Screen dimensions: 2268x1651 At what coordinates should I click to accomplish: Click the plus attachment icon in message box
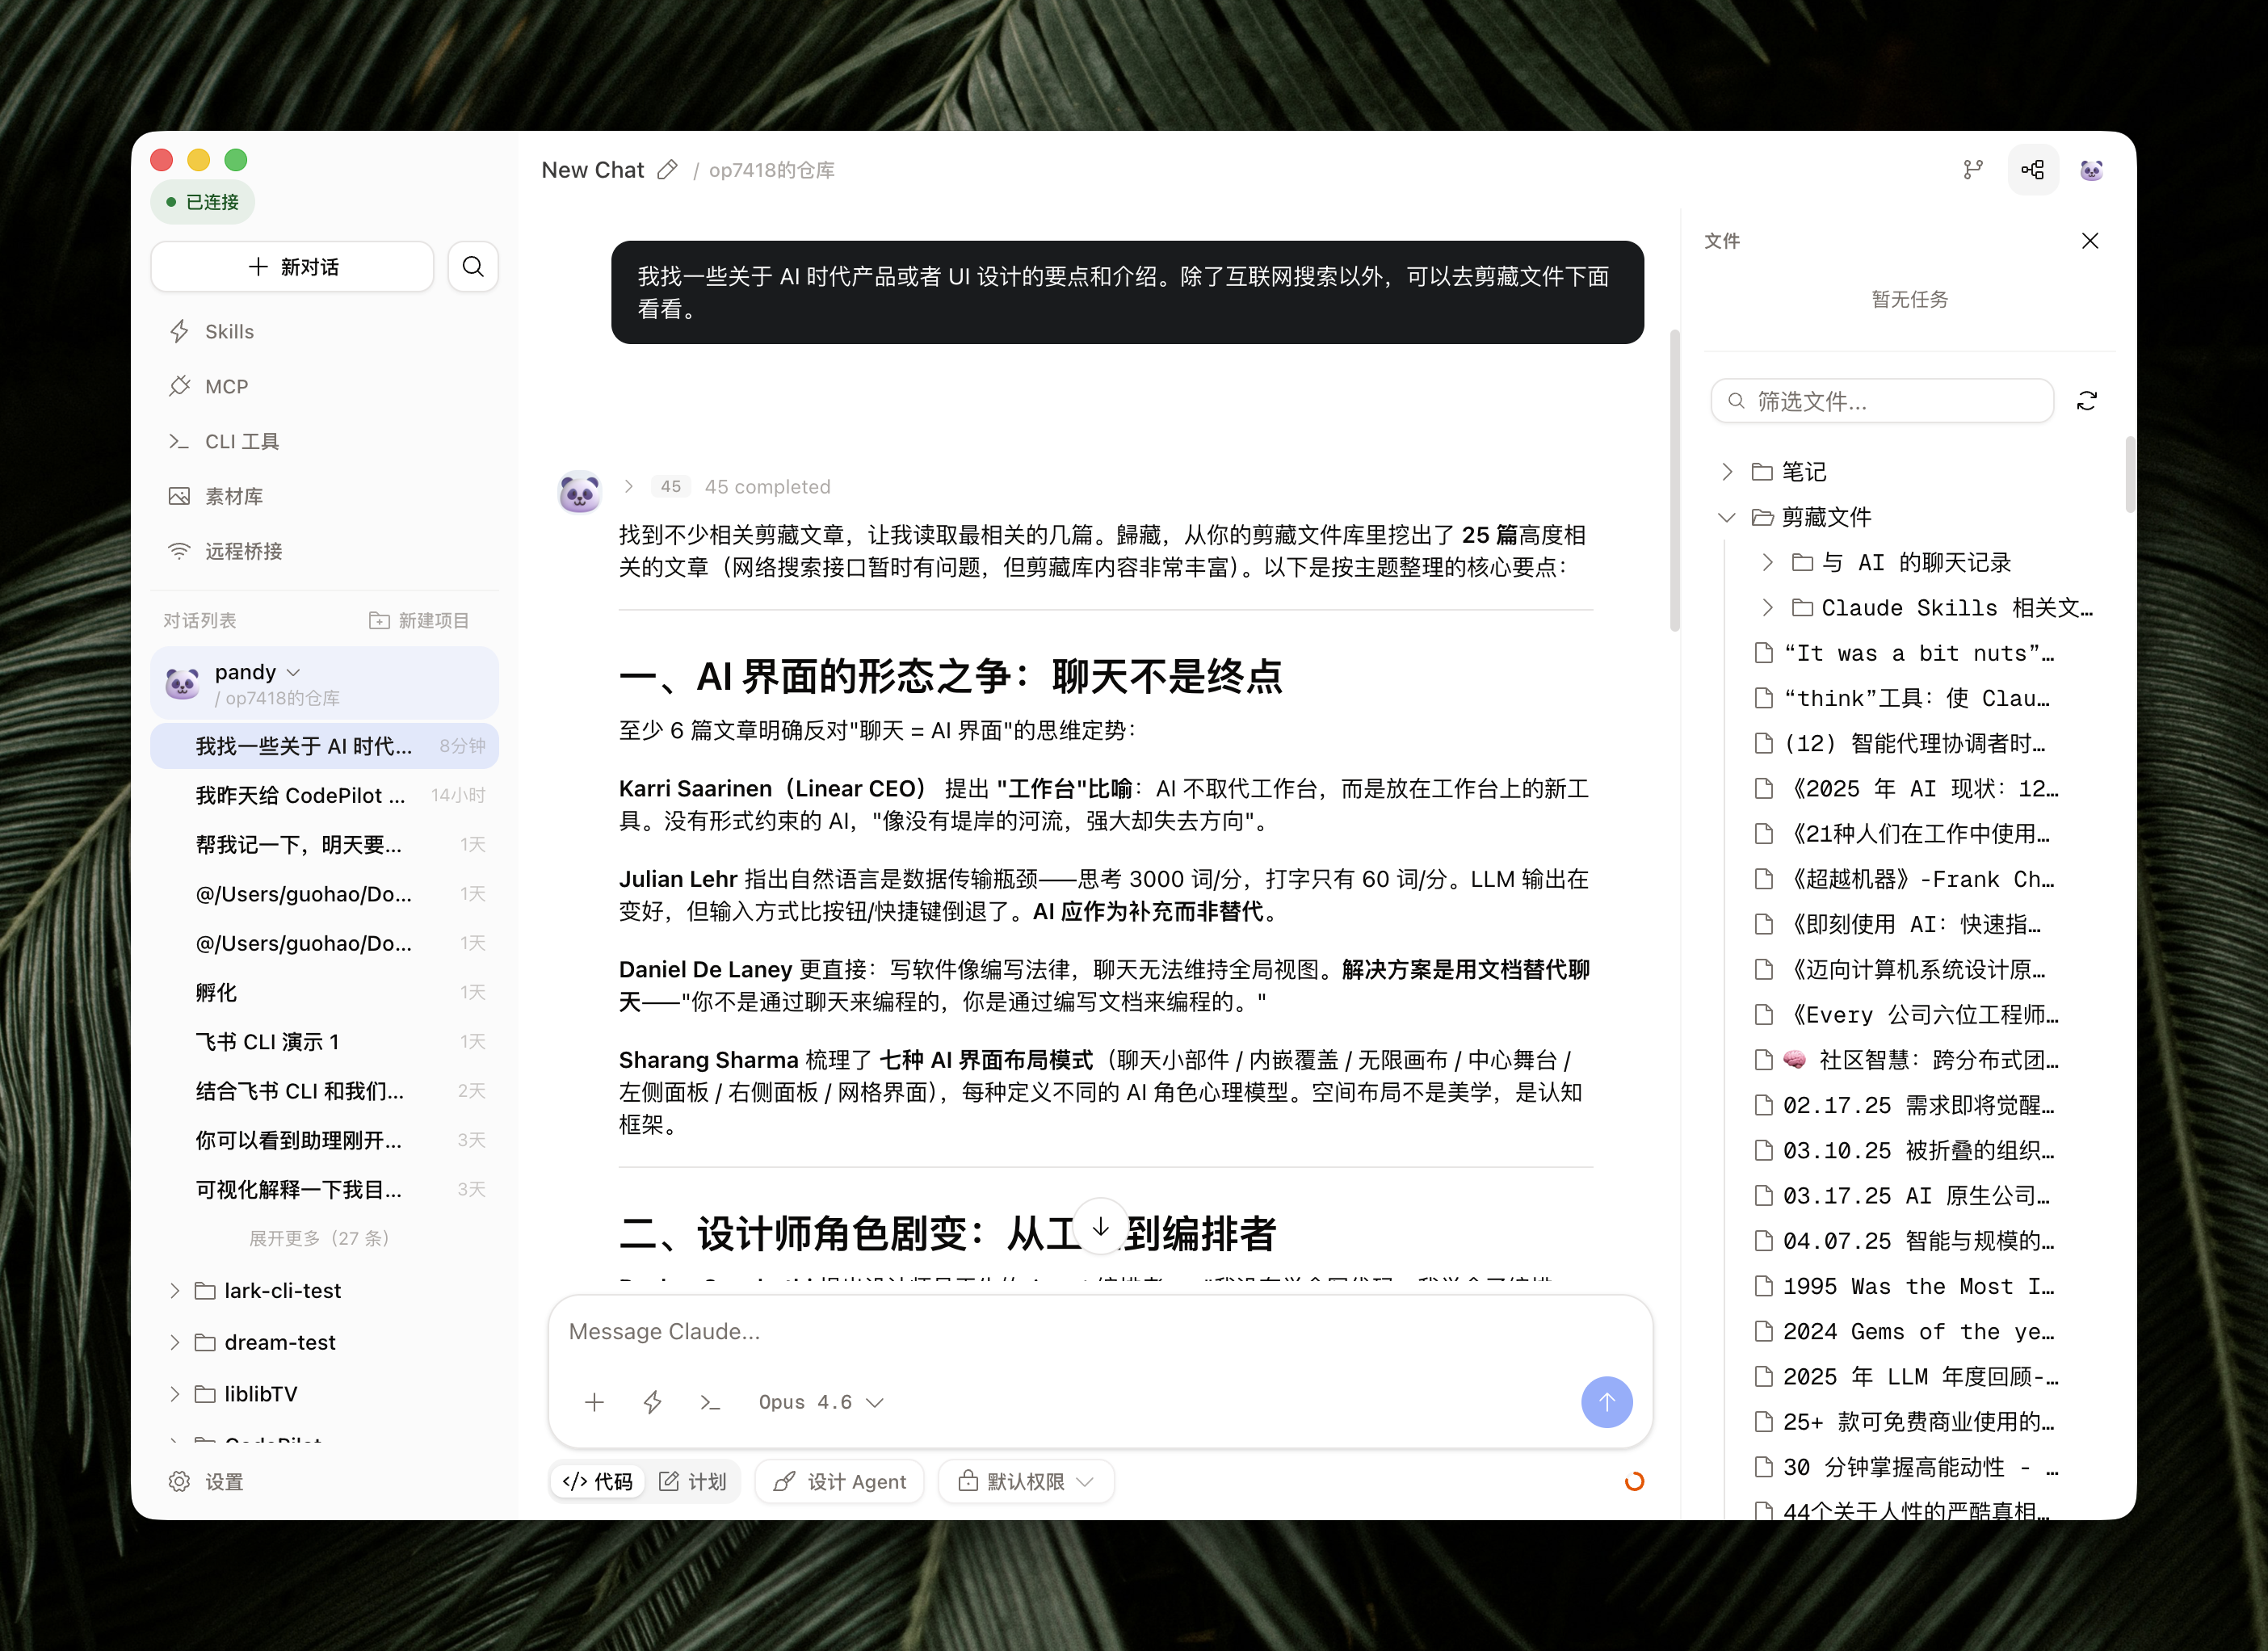594,1402
